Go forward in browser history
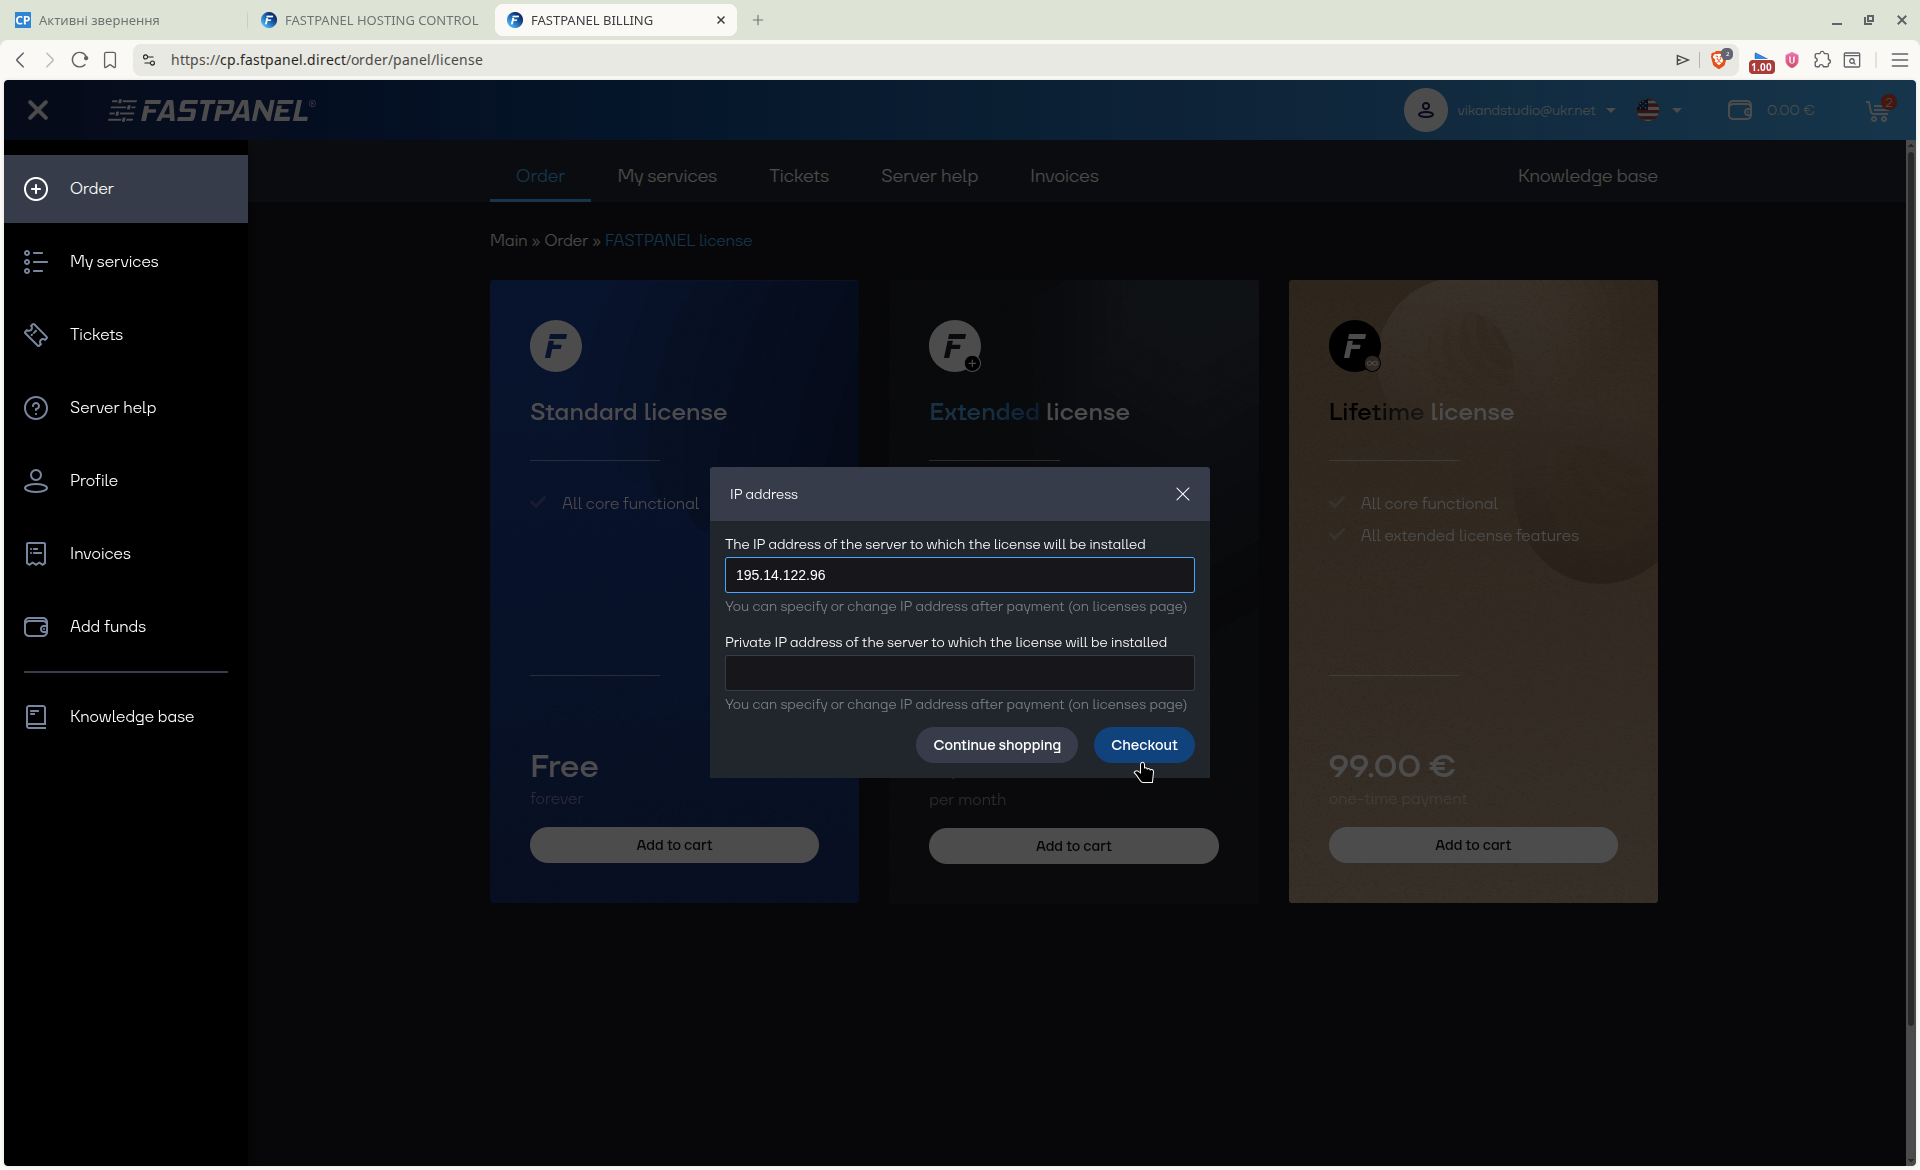The width and height of the screenshot is (1920, 1170). coord(50,60)
